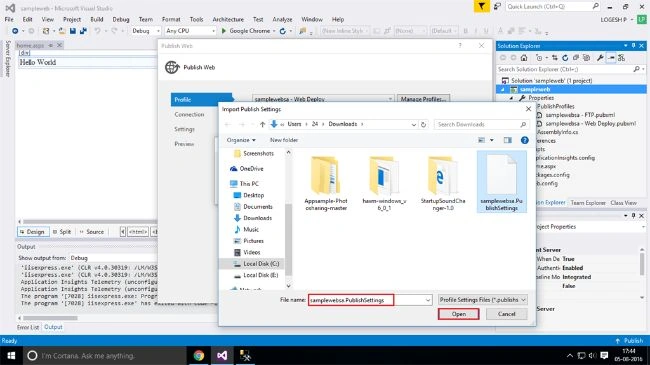Select Pictures in navigation pane
The height and width of the screenshot is (365, 650).
[249, 241]
